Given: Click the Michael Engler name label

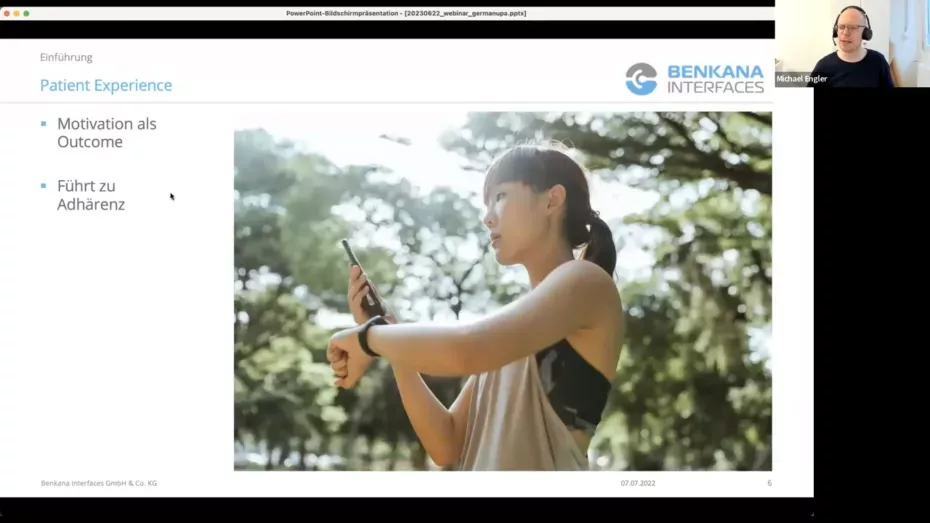Looking at the screenshot, I should point(802,79).
